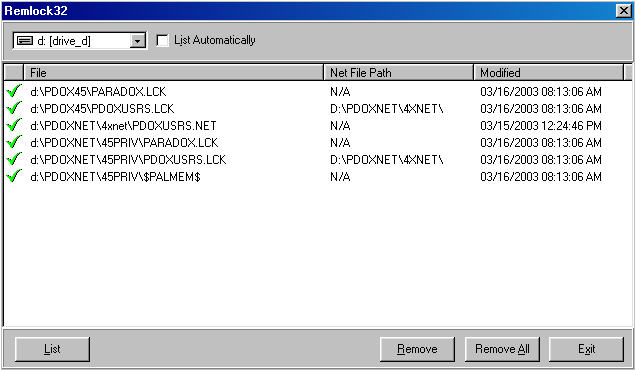The image size is (635, 370).
Task: Click the 03/15/2003 12:24:46 PM modified date
Action: point(541,125)
